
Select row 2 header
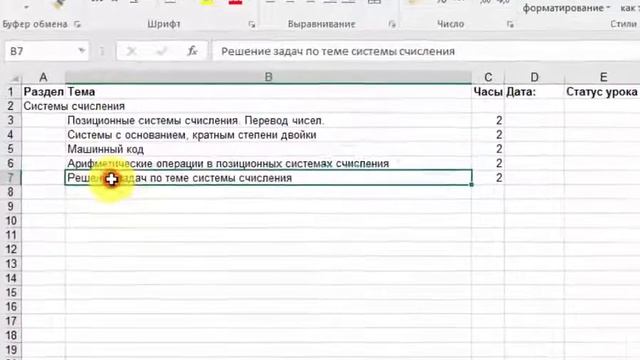pyautogui.click(x=11, y=106)
